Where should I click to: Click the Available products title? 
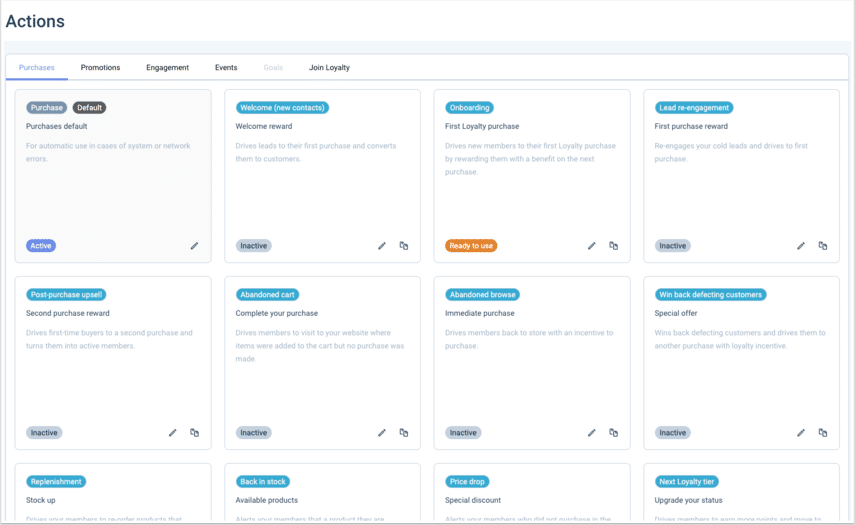click(267, 500)
